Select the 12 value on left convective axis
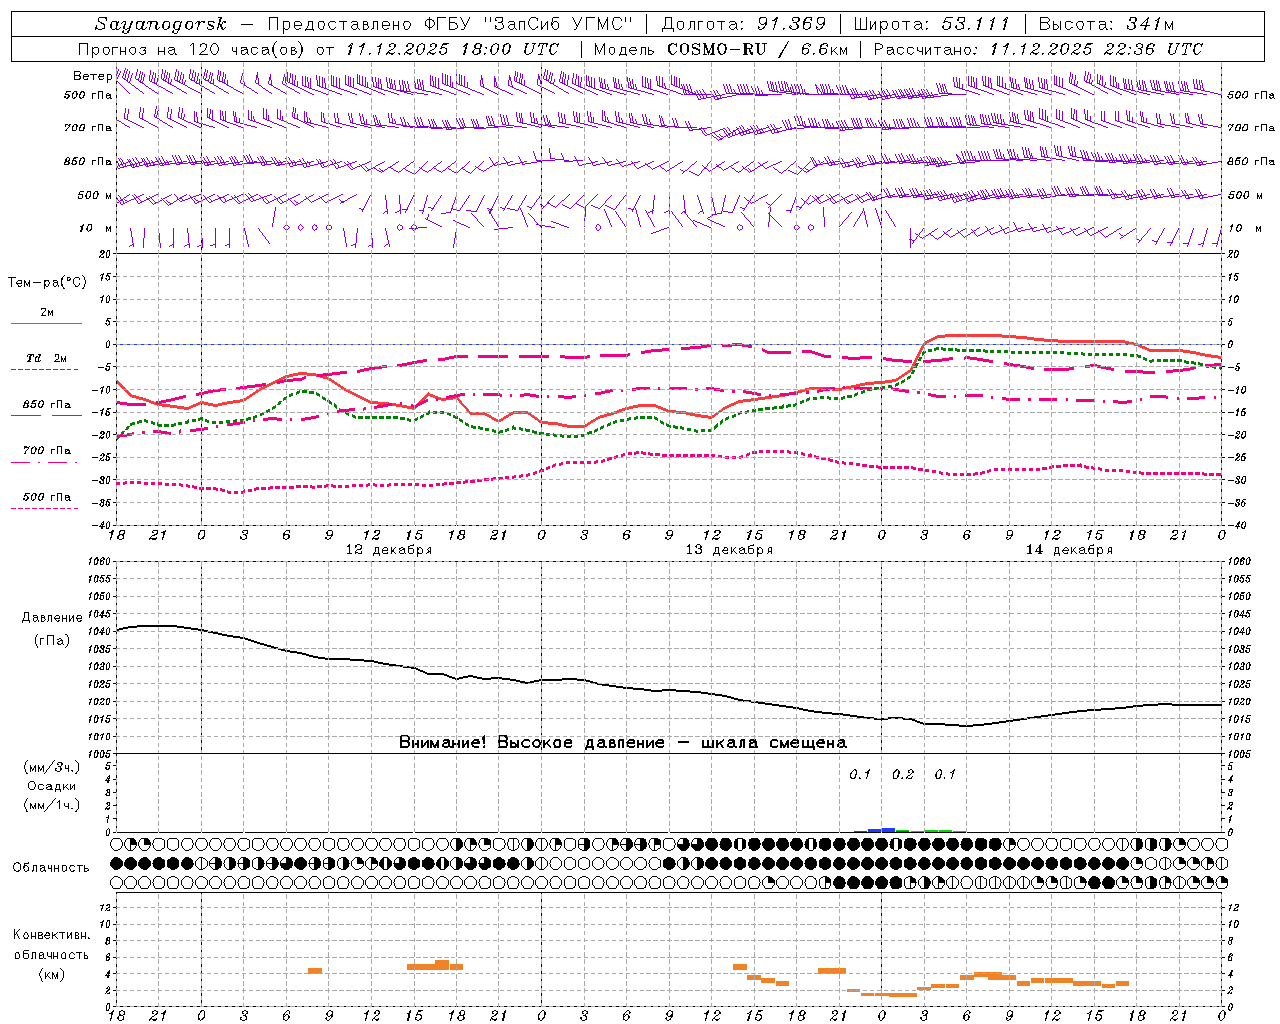Screen dimensions: 1280x1024 click(x=106, y=907)
